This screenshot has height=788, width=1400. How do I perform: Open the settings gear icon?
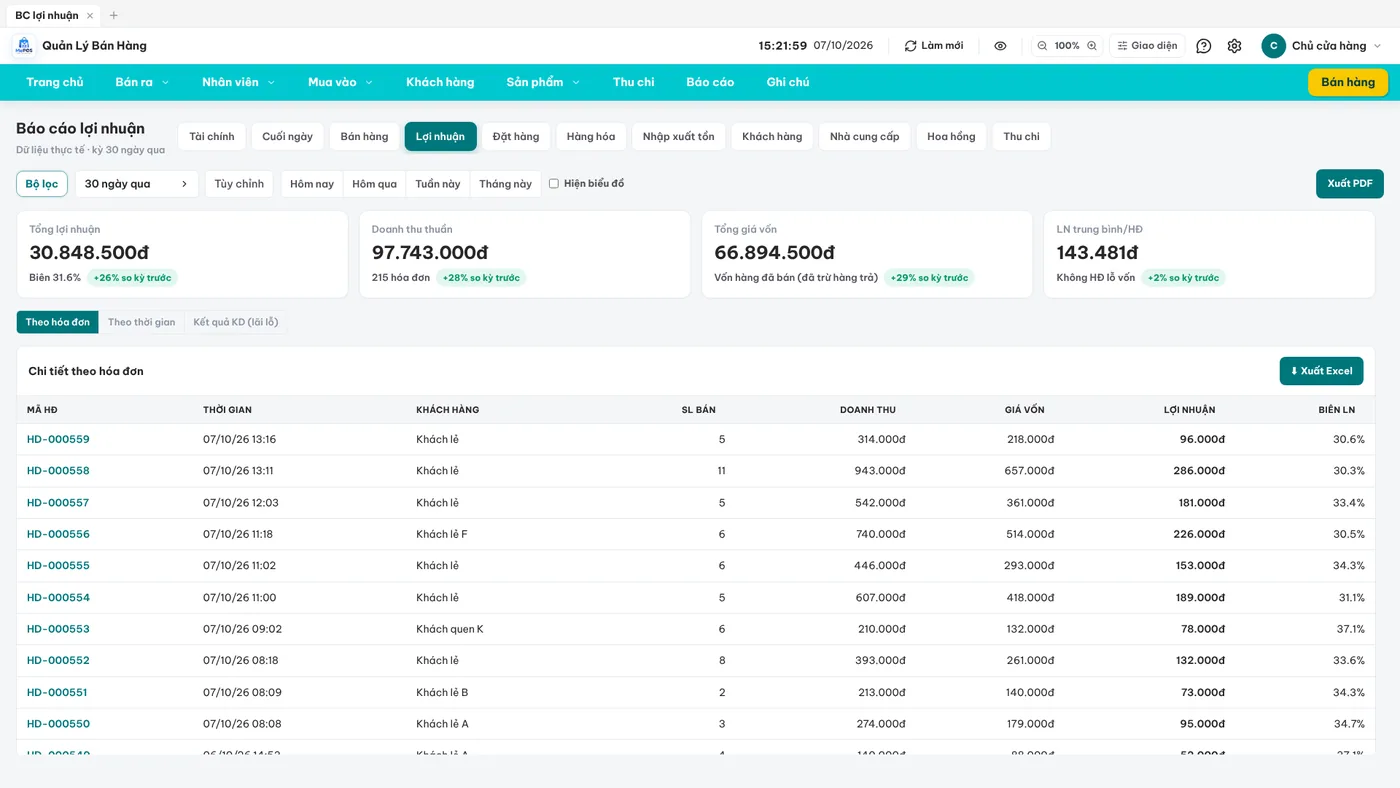[x=1234, y=46]
